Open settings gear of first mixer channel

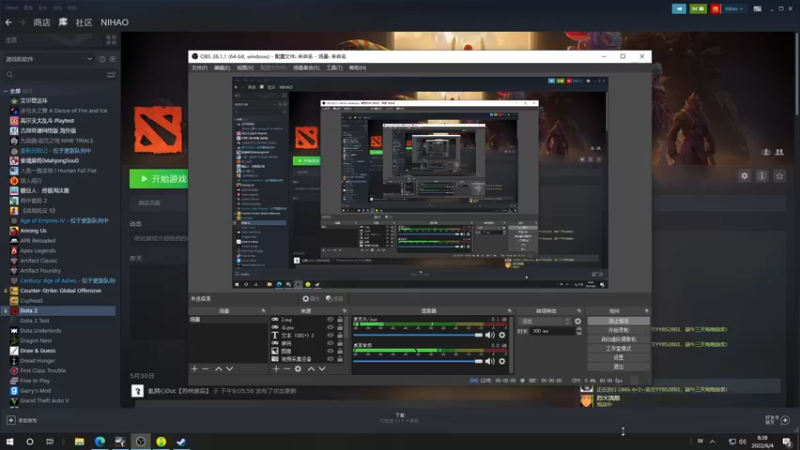point(502,335)
